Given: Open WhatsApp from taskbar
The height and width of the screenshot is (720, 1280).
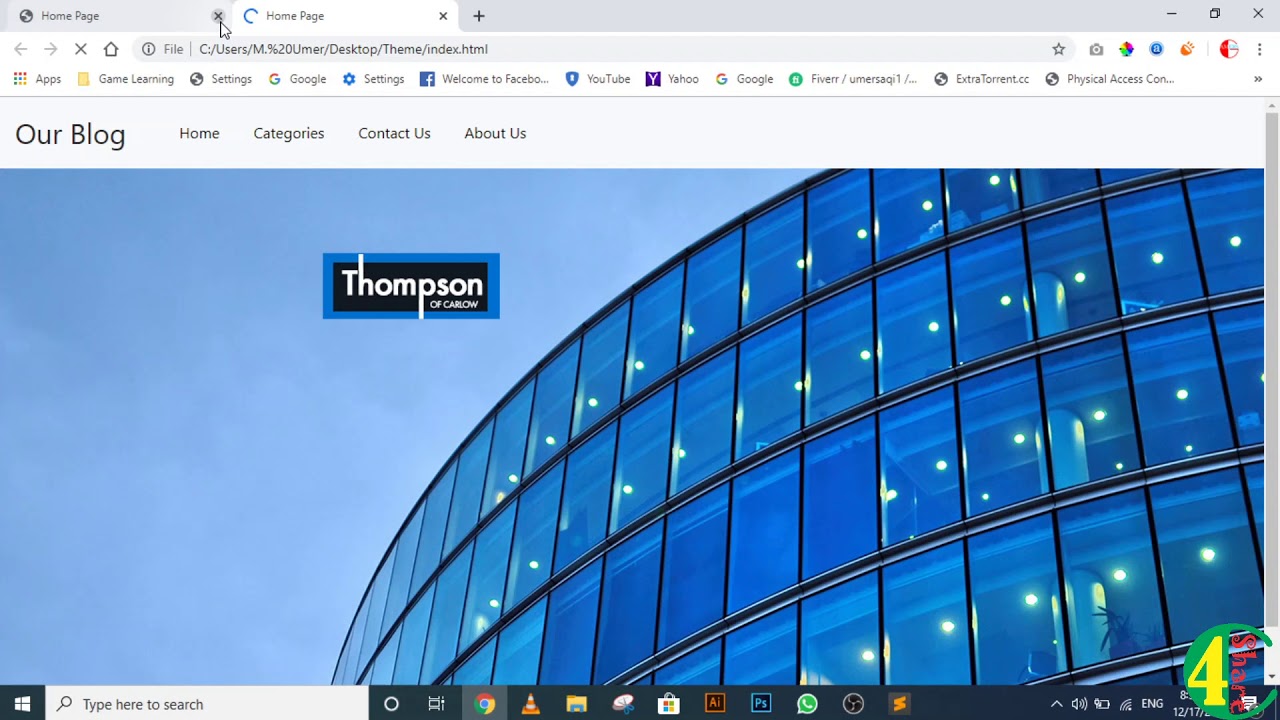Looking at the screenshot, I should point(807,704).
